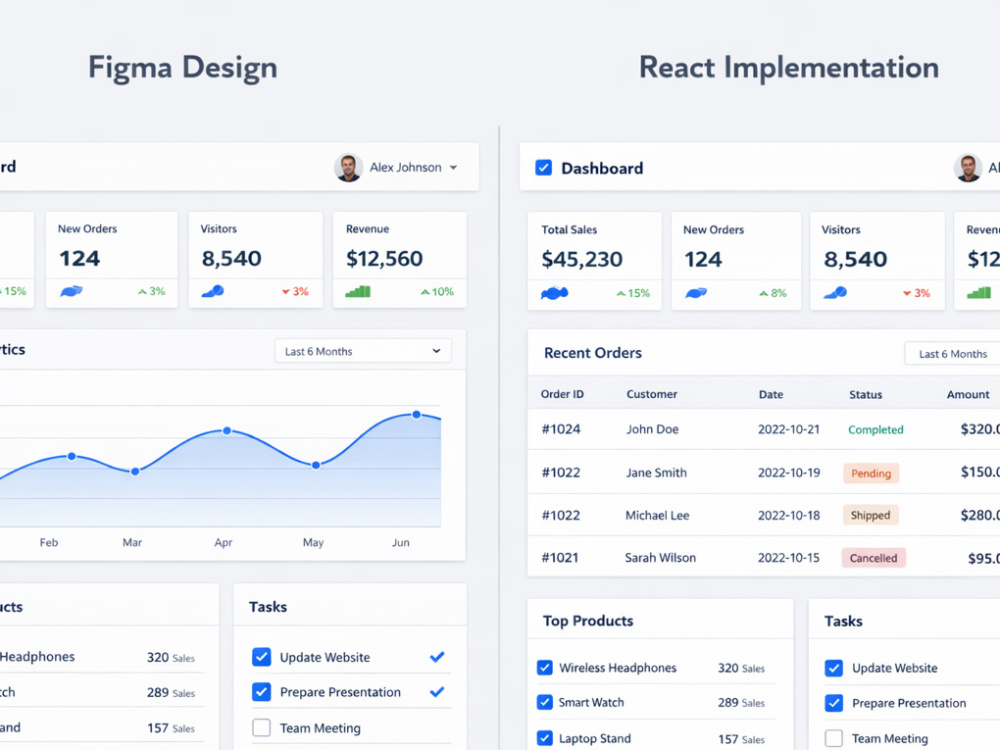1000x750 pixels.
Task: Click the Revenue value $12,560 in Figma panel
Action: (x=385, y=258)
